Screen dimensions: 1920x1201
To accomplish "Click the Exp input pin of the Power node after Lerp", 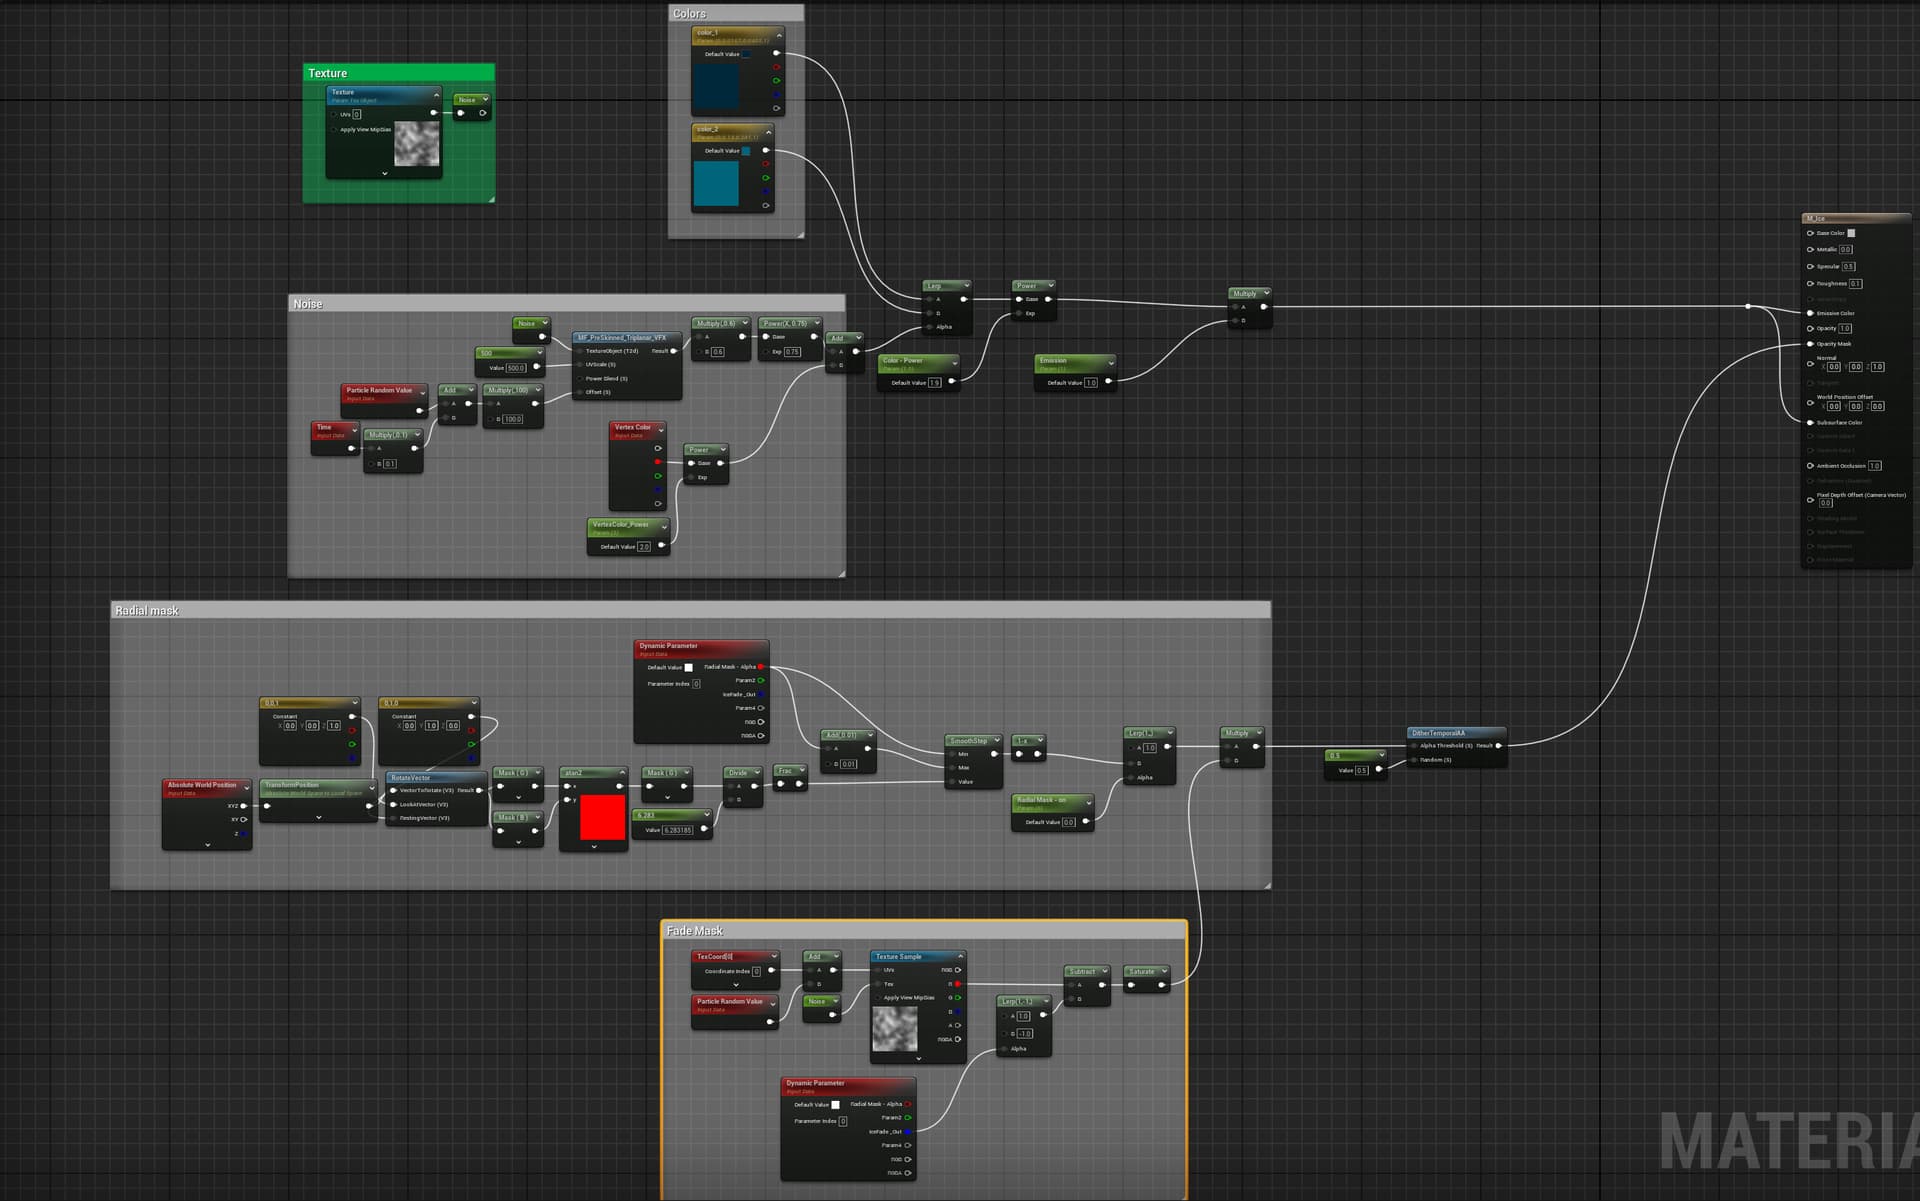I will click(x=1019, y=313).
